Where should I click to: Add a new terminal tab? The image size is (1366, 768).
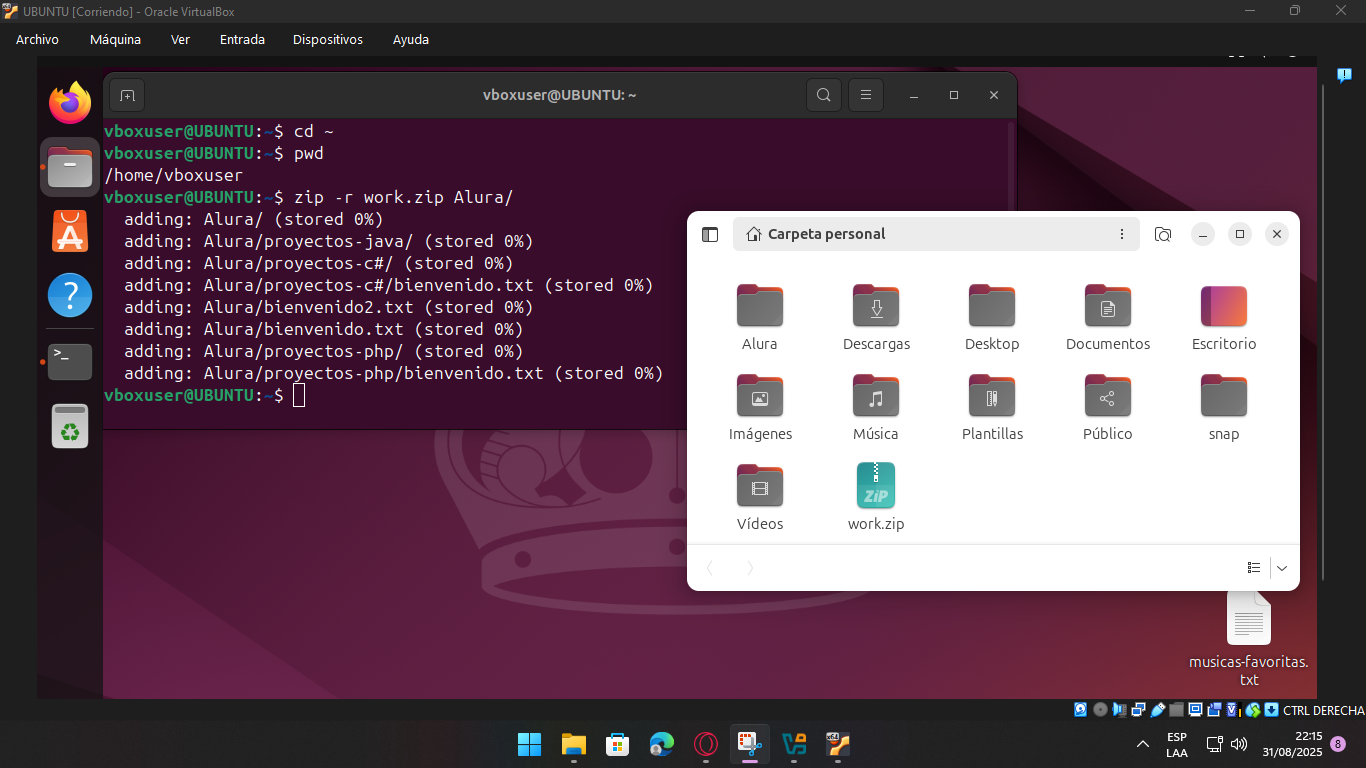127,95
